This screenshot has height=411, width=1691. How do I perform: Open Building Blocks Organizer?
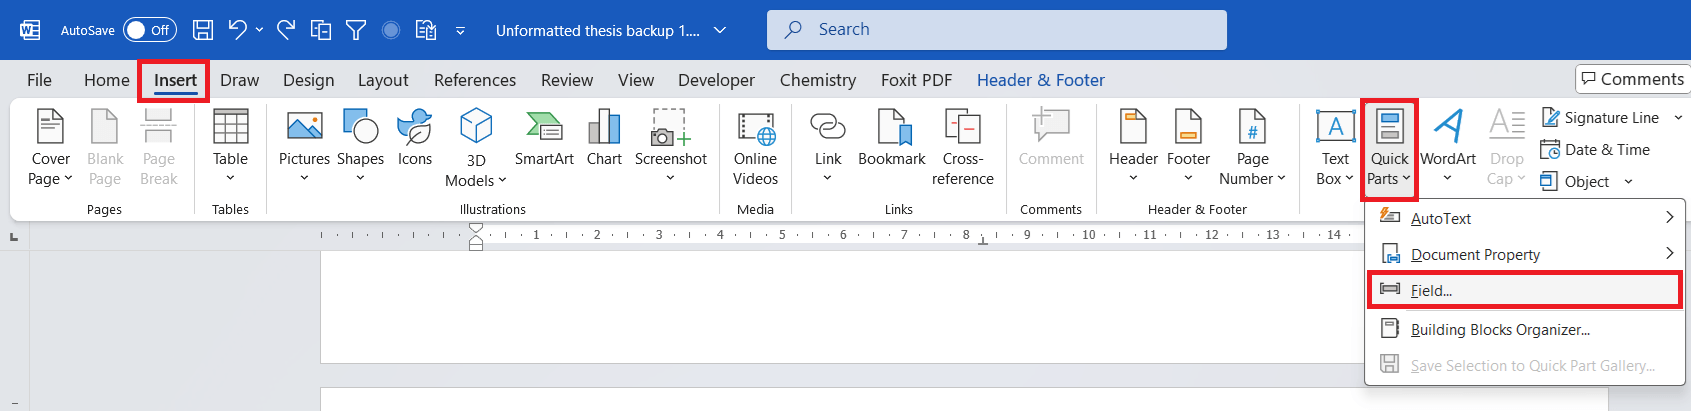(x=1526, y=329)
